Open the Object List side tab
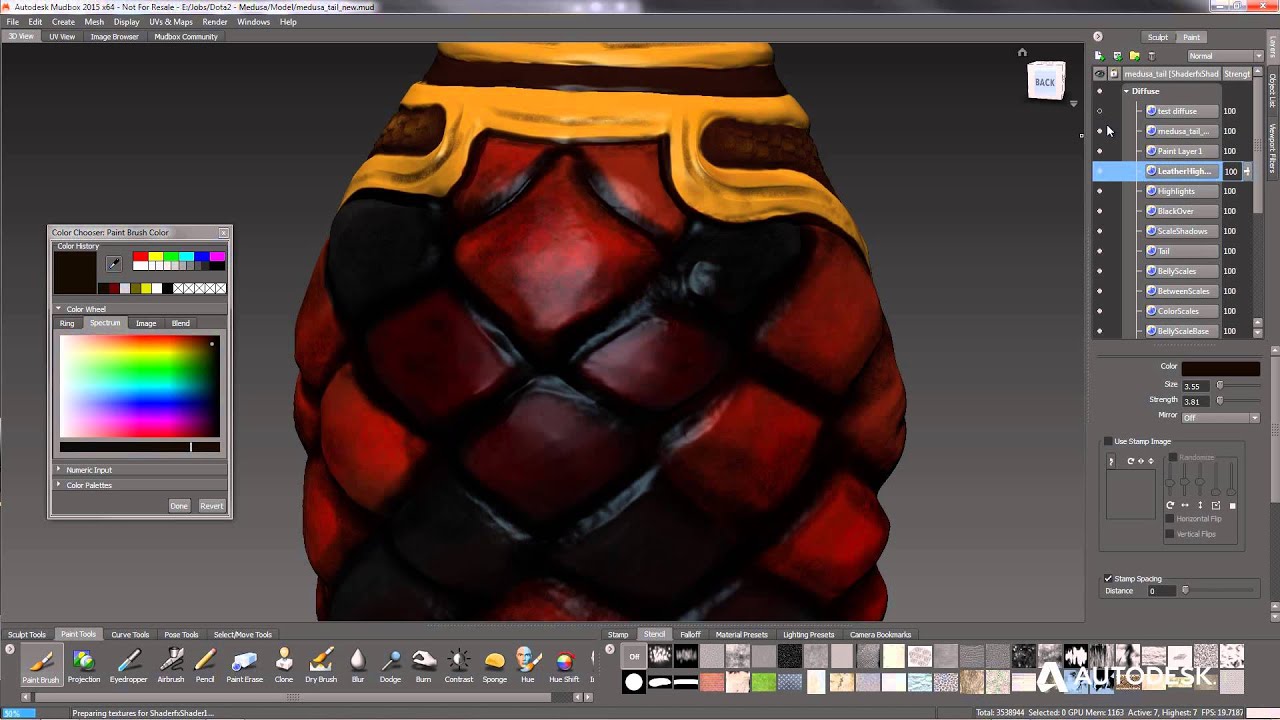1280x720 pixels. click(x=1273, y=90)
